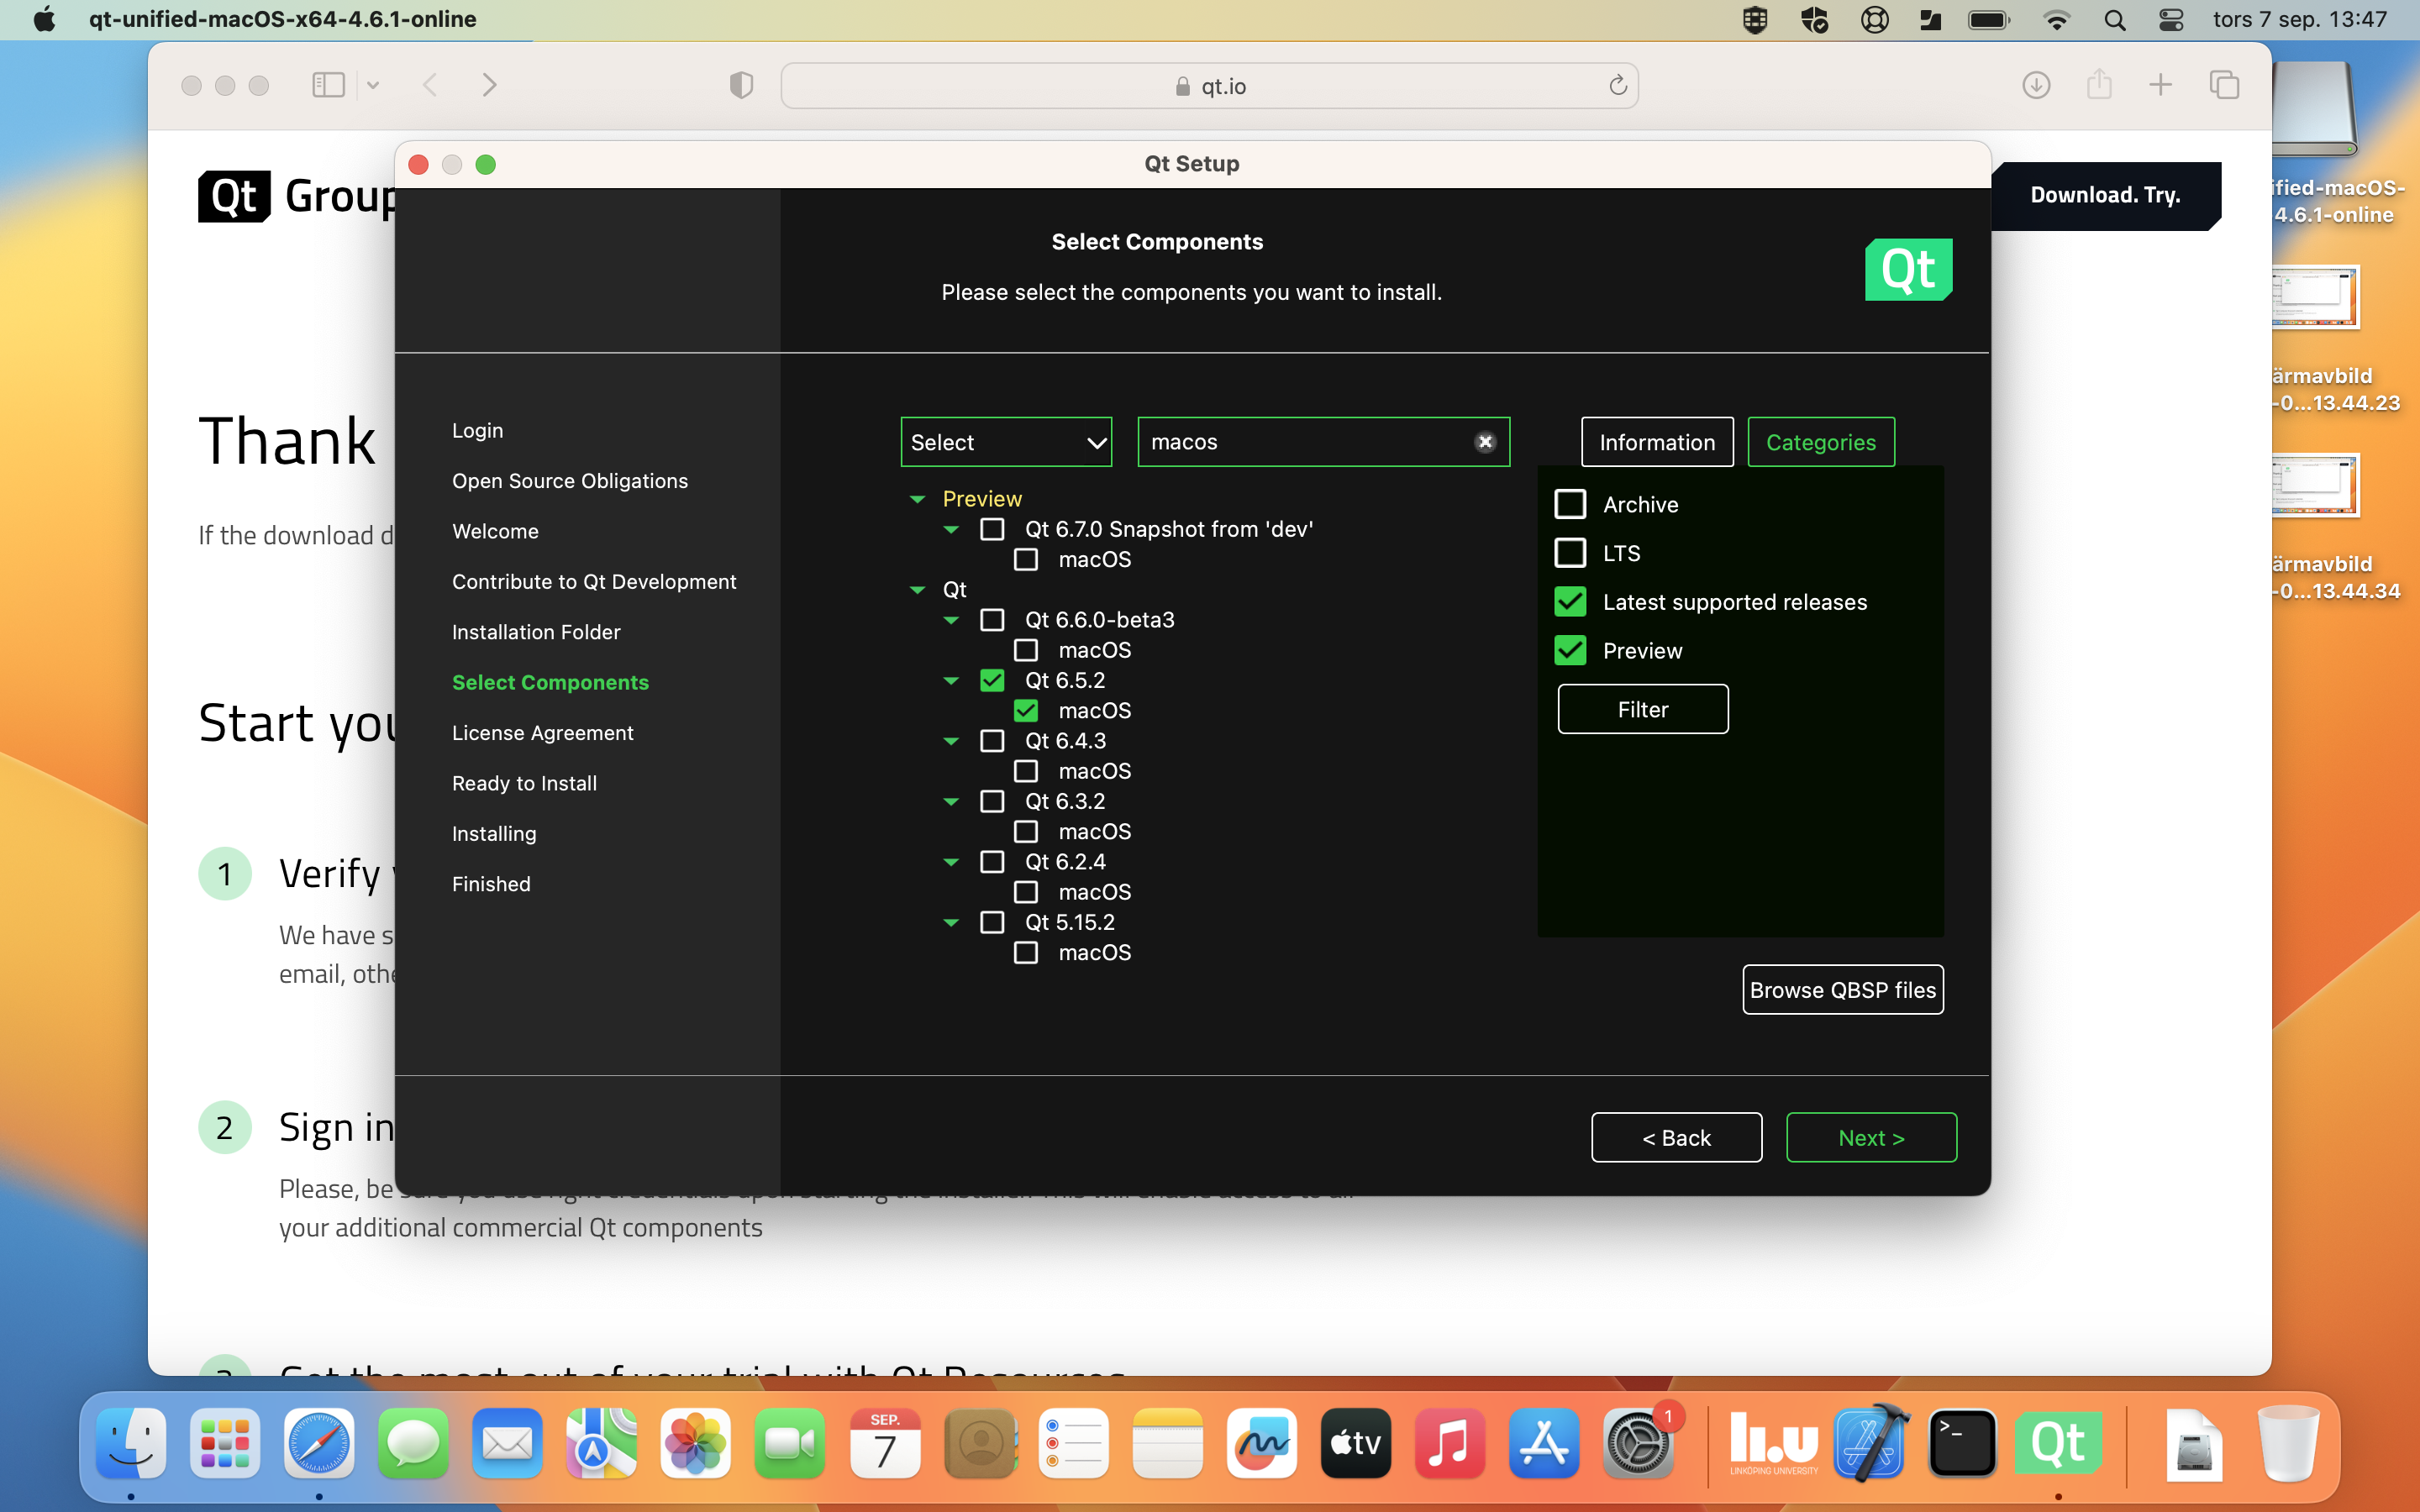2420x1512 pixels.
Task: Click the Safari qt.io address bar
Action: [1209, 86]
